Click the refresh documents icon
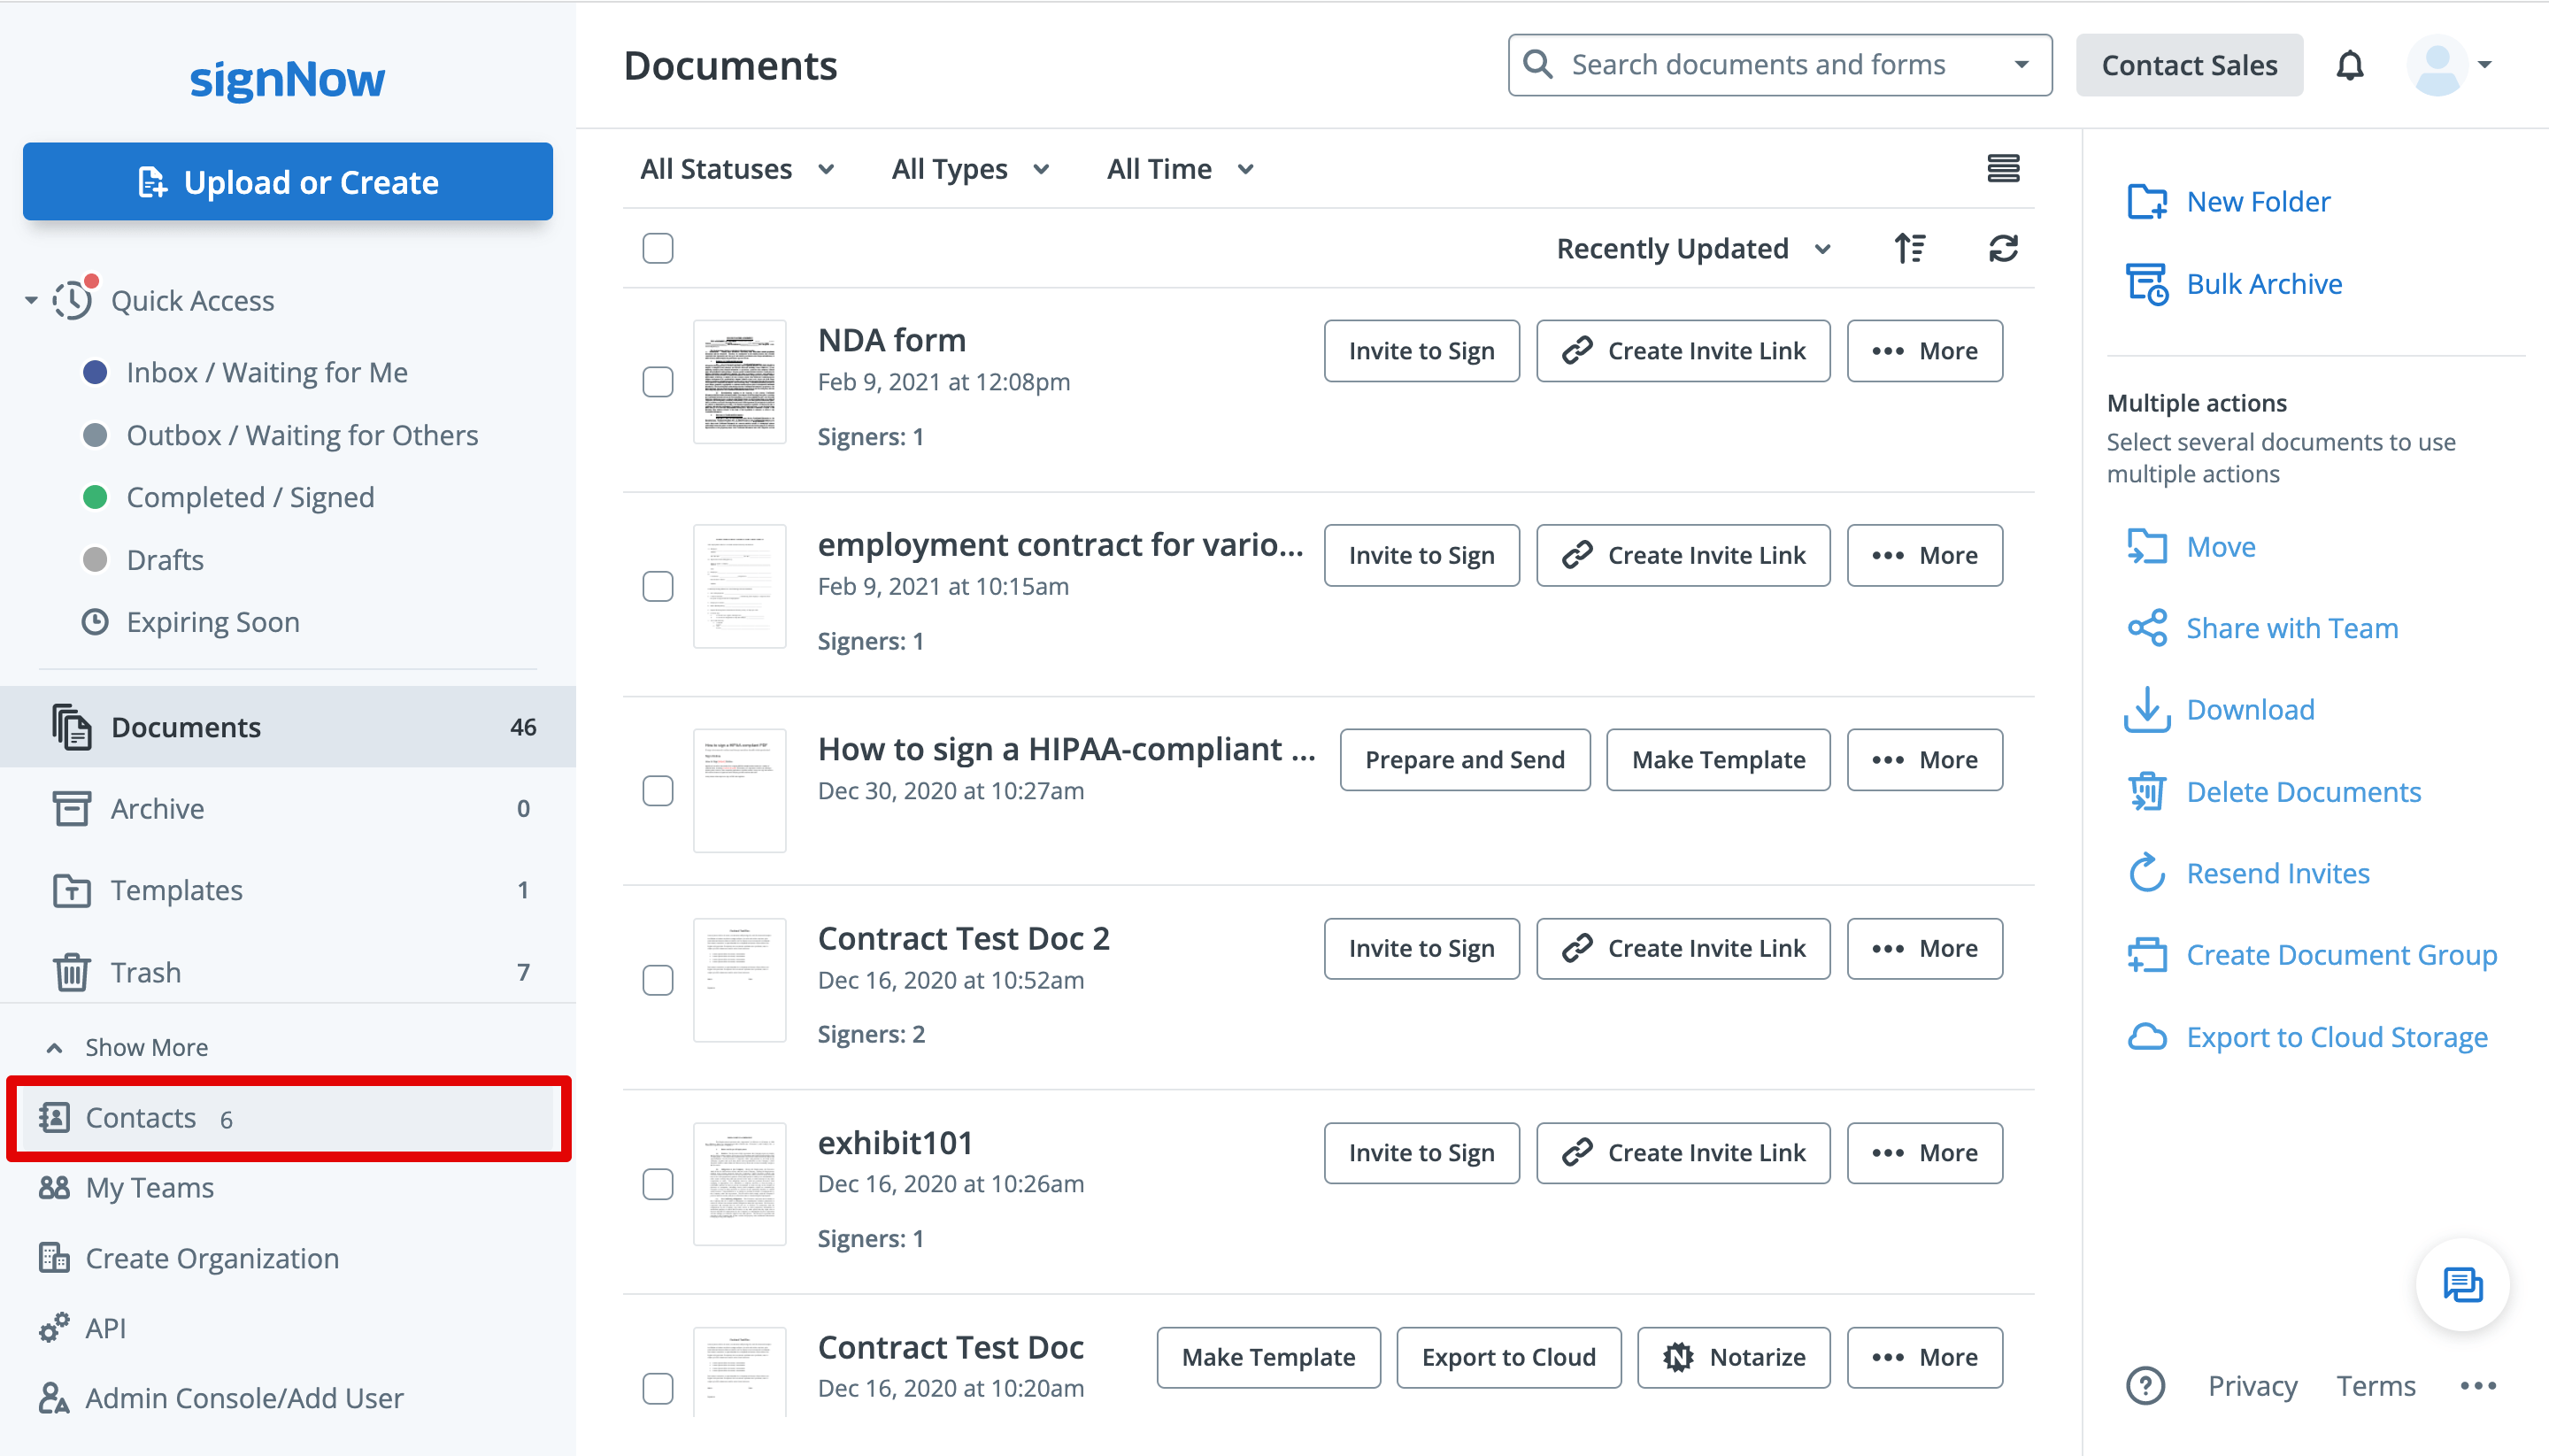Image resolution: width=2549 pixels, height=1456 pixels. point(2002,248)
